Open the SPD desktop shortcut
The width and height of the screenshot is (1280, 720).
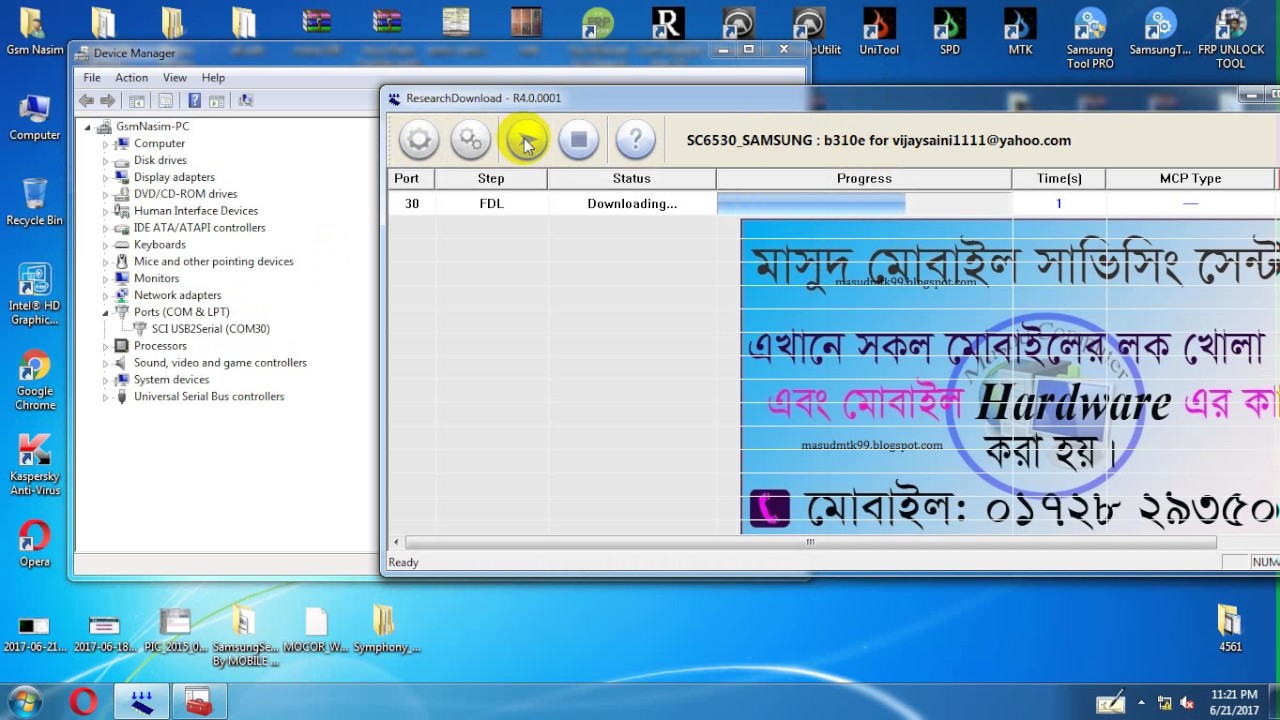950,31
